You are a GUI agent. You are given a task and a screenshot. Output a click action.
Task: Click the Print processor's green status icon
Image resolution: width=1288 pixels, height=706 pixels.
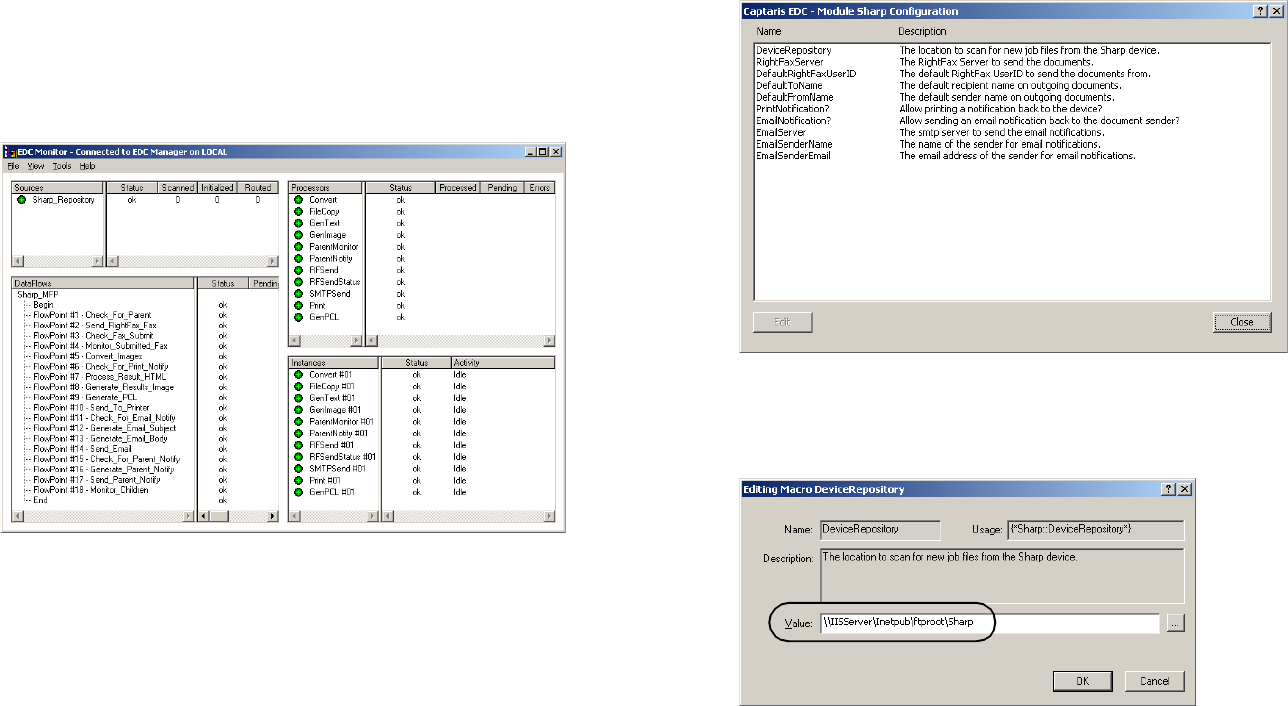pos(299,305)
